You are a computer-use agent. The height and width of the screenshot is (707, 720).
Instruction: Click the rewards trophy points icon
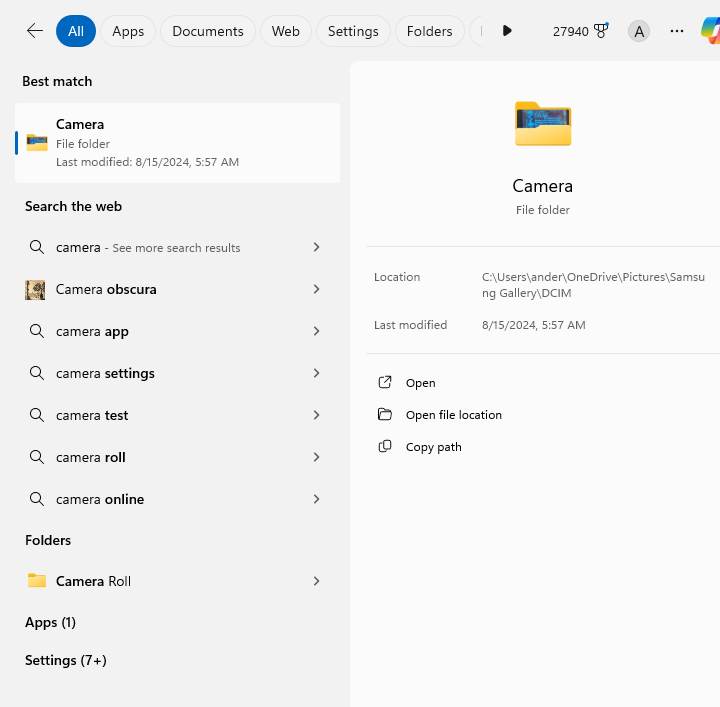click(x=600, y=31)
